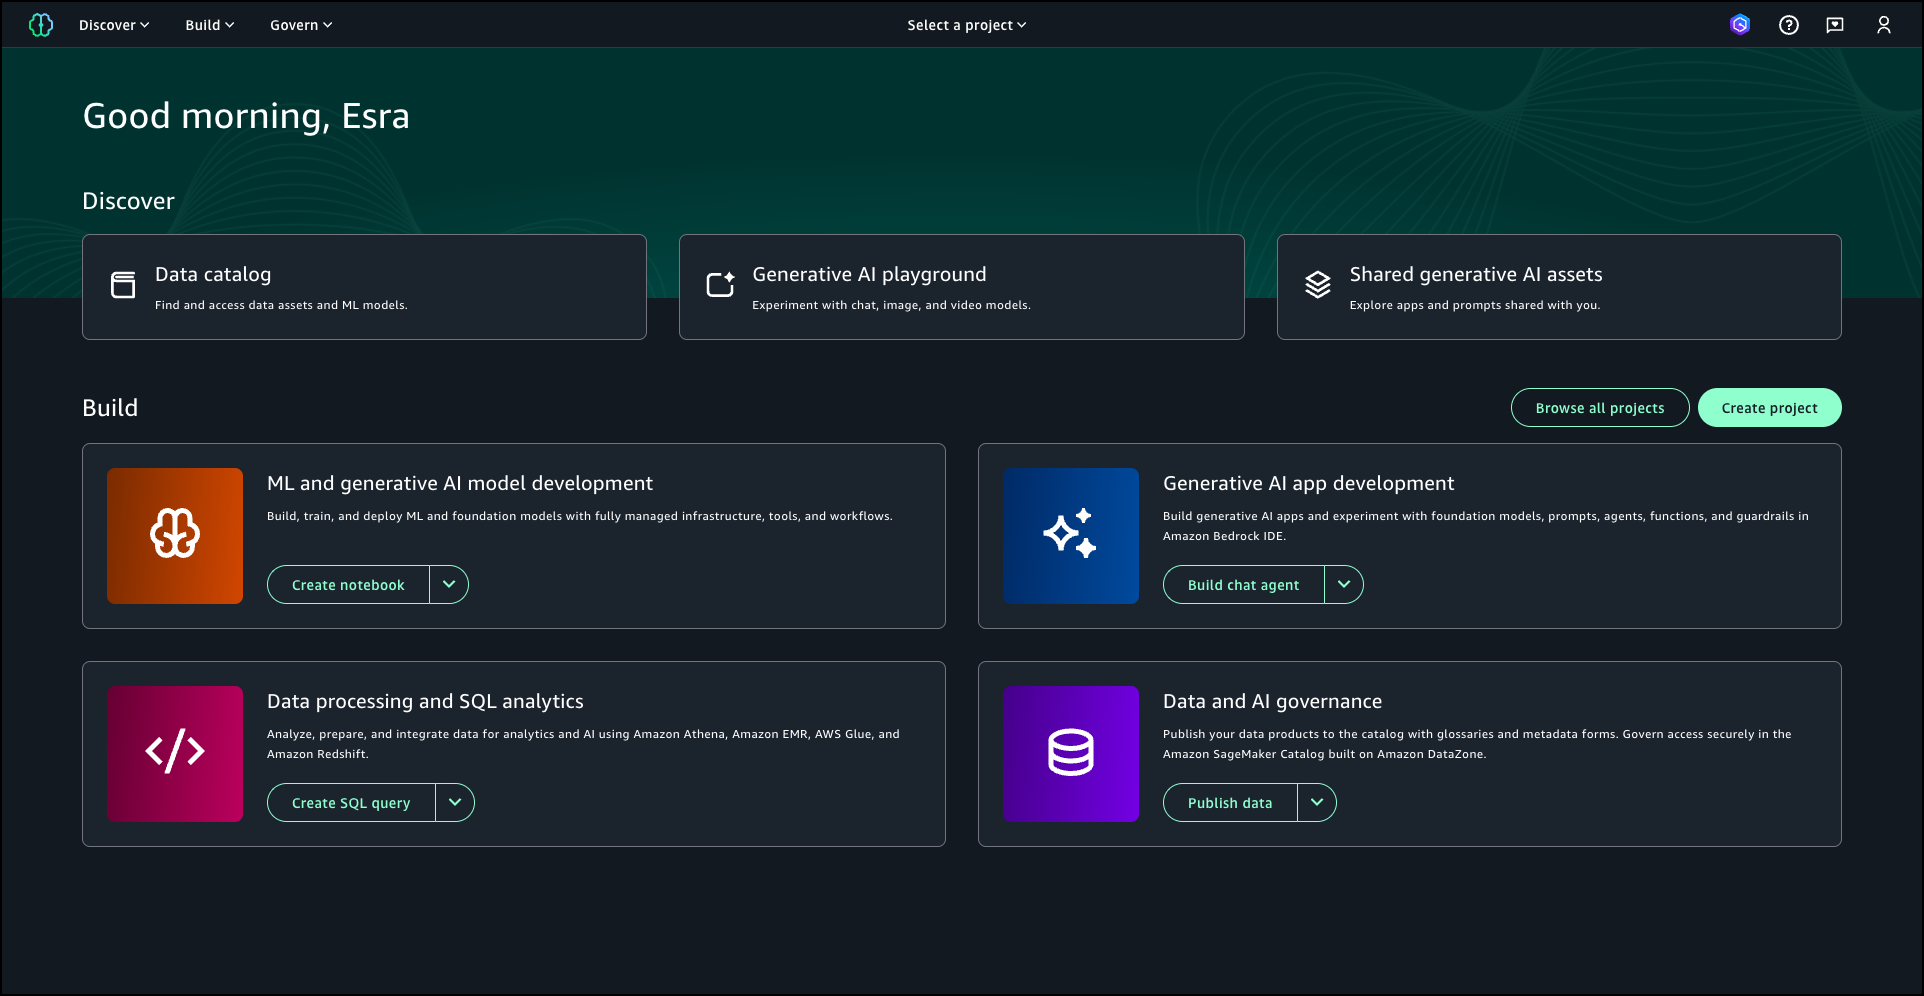1924x996 pixels.
Task: Expand the Build menu
Action: click(x=210, y=25)
